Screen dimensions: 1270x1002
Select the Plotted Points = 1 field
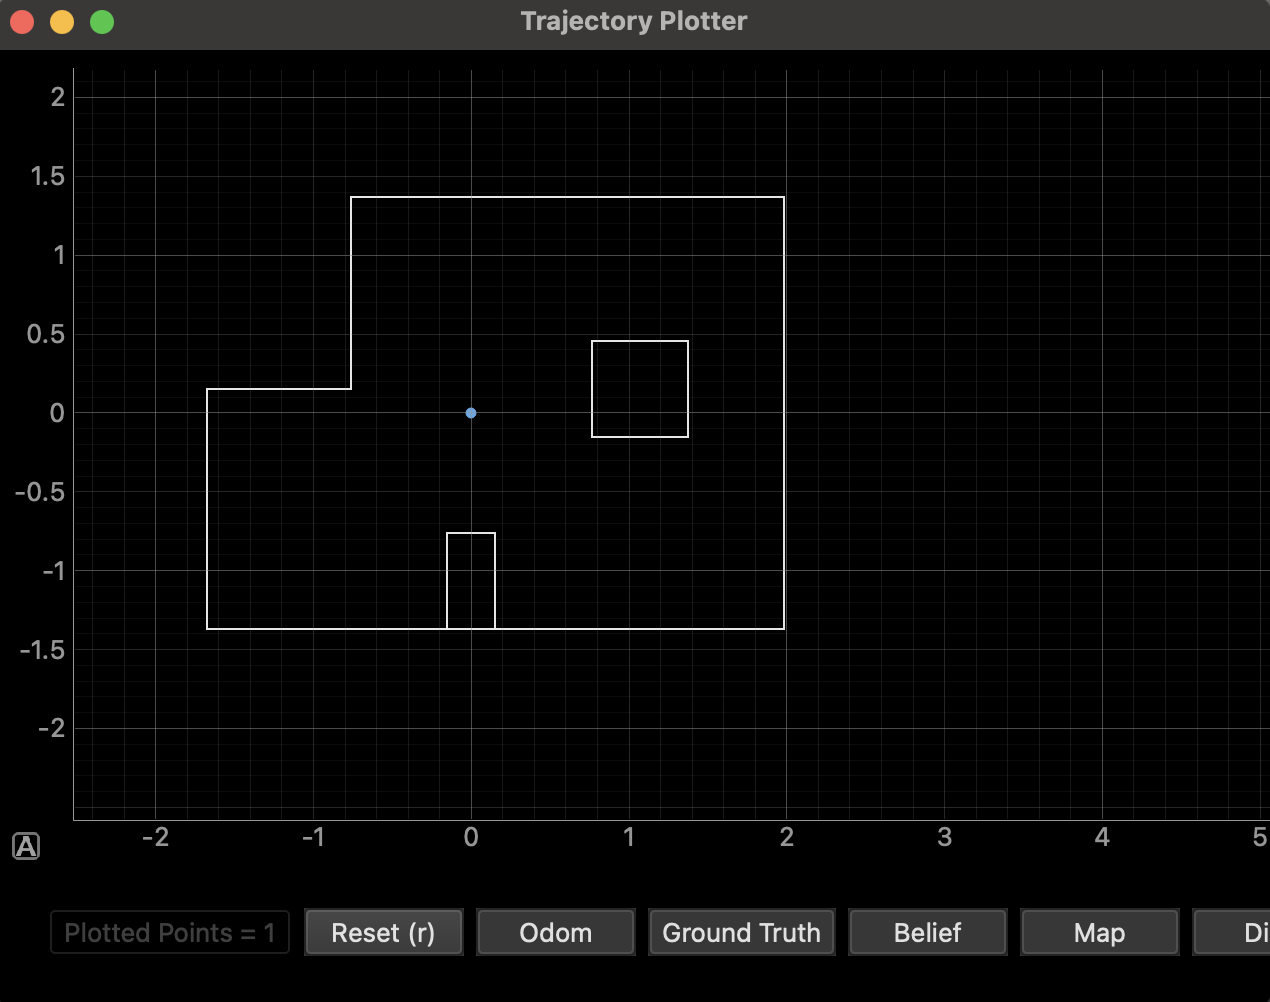tap(170, 933)
